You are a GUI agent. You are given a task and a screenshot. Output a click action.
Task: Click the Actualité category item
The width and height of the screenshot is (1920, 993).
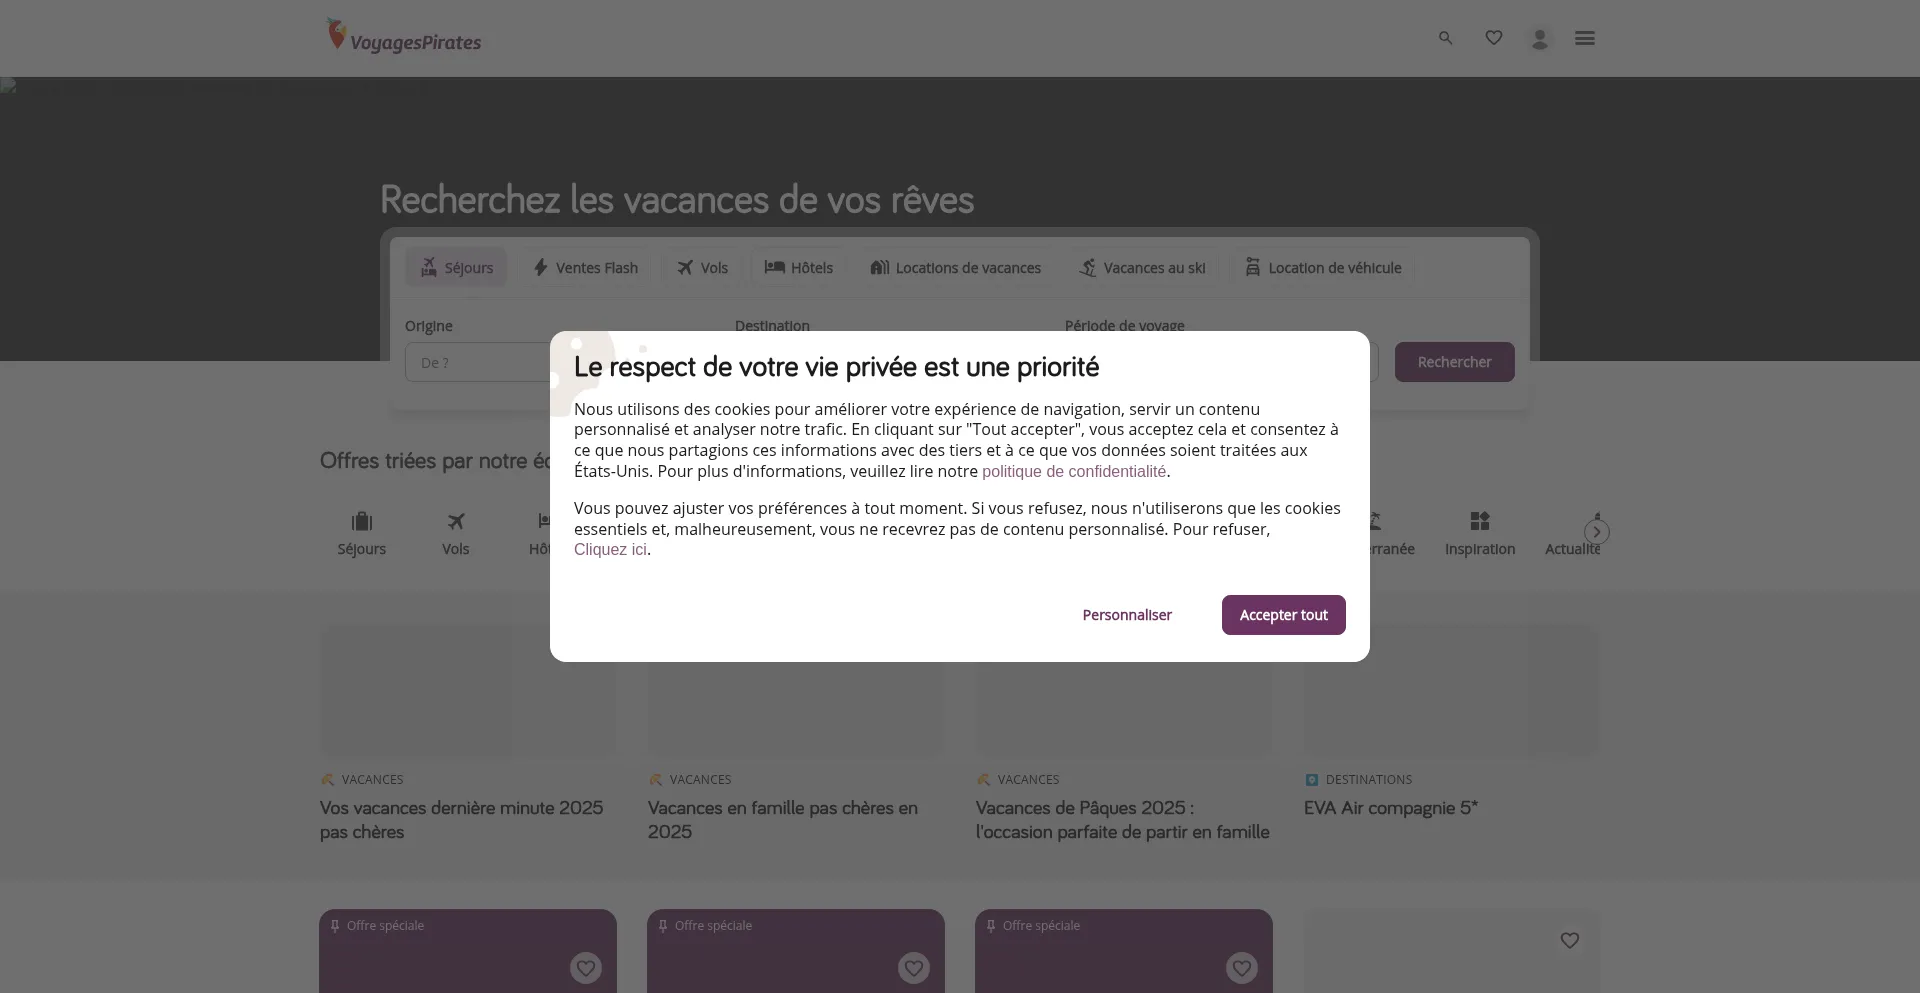click(1572, 533)
